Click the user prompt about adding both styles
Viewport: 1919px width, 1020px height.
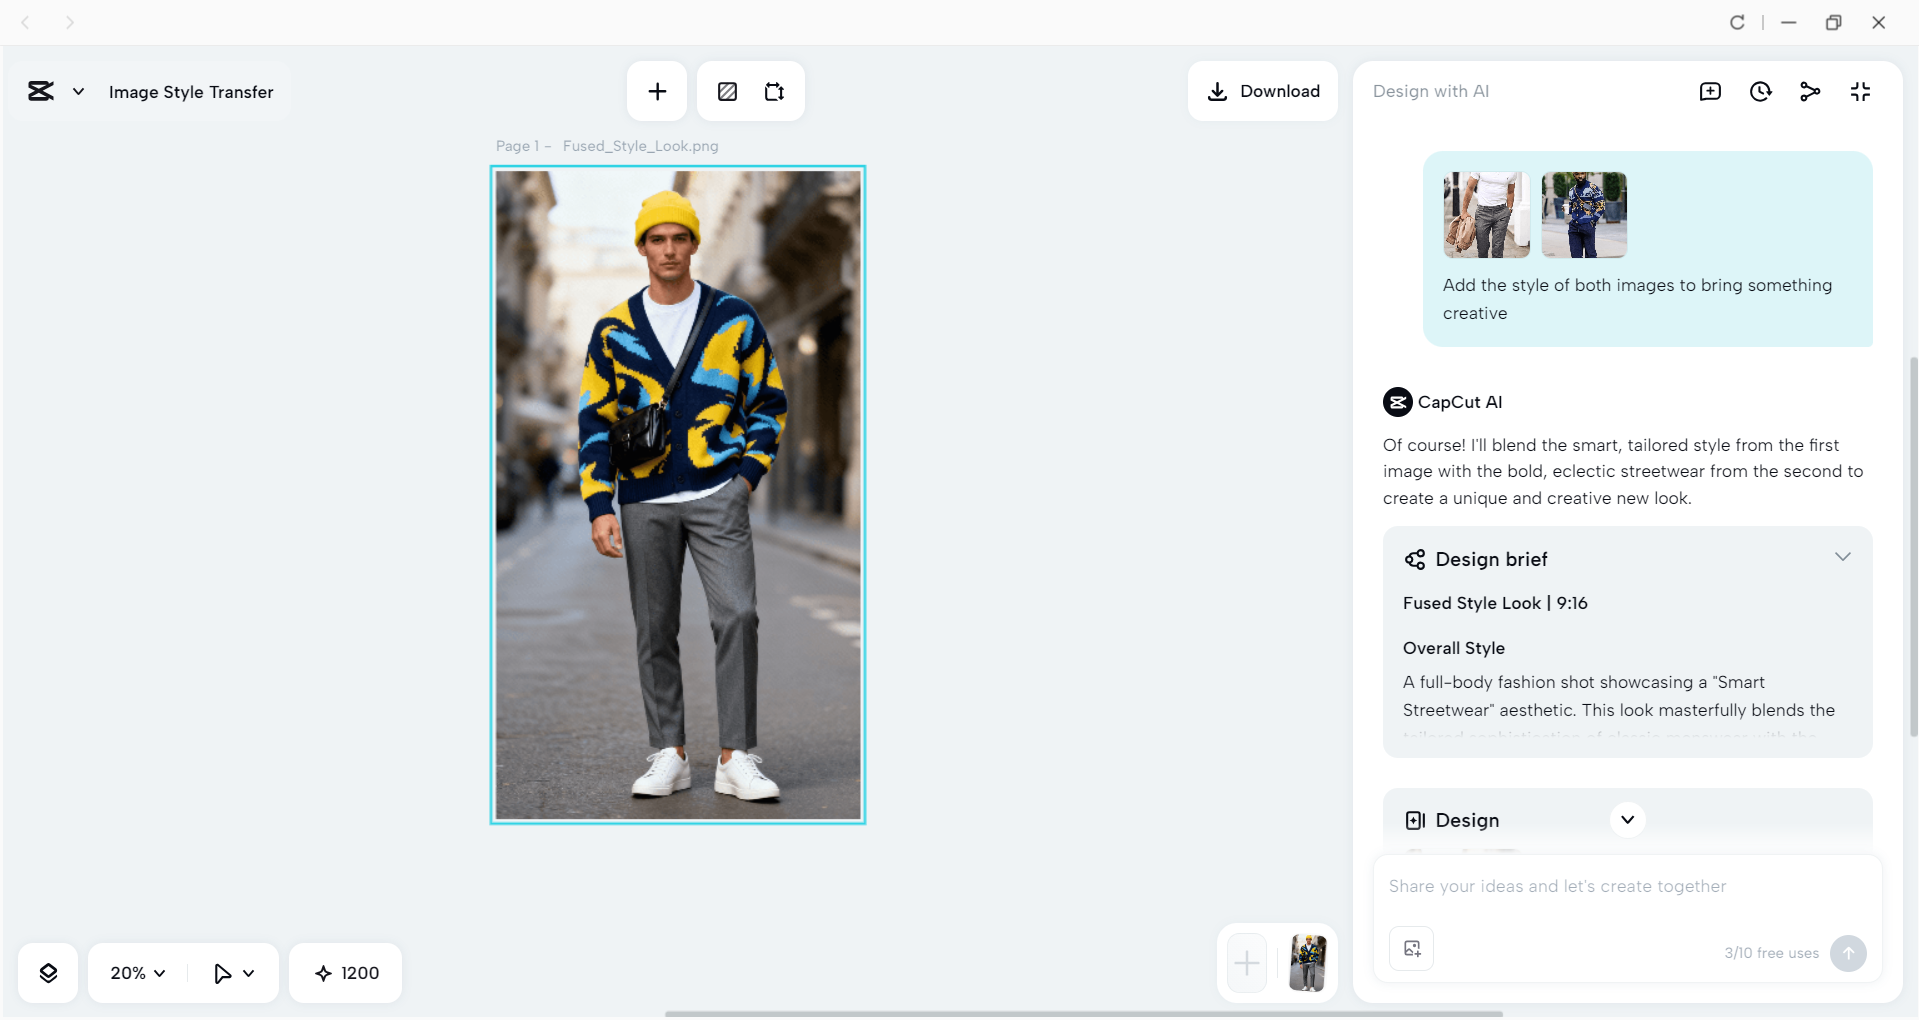coord(1637,299)
